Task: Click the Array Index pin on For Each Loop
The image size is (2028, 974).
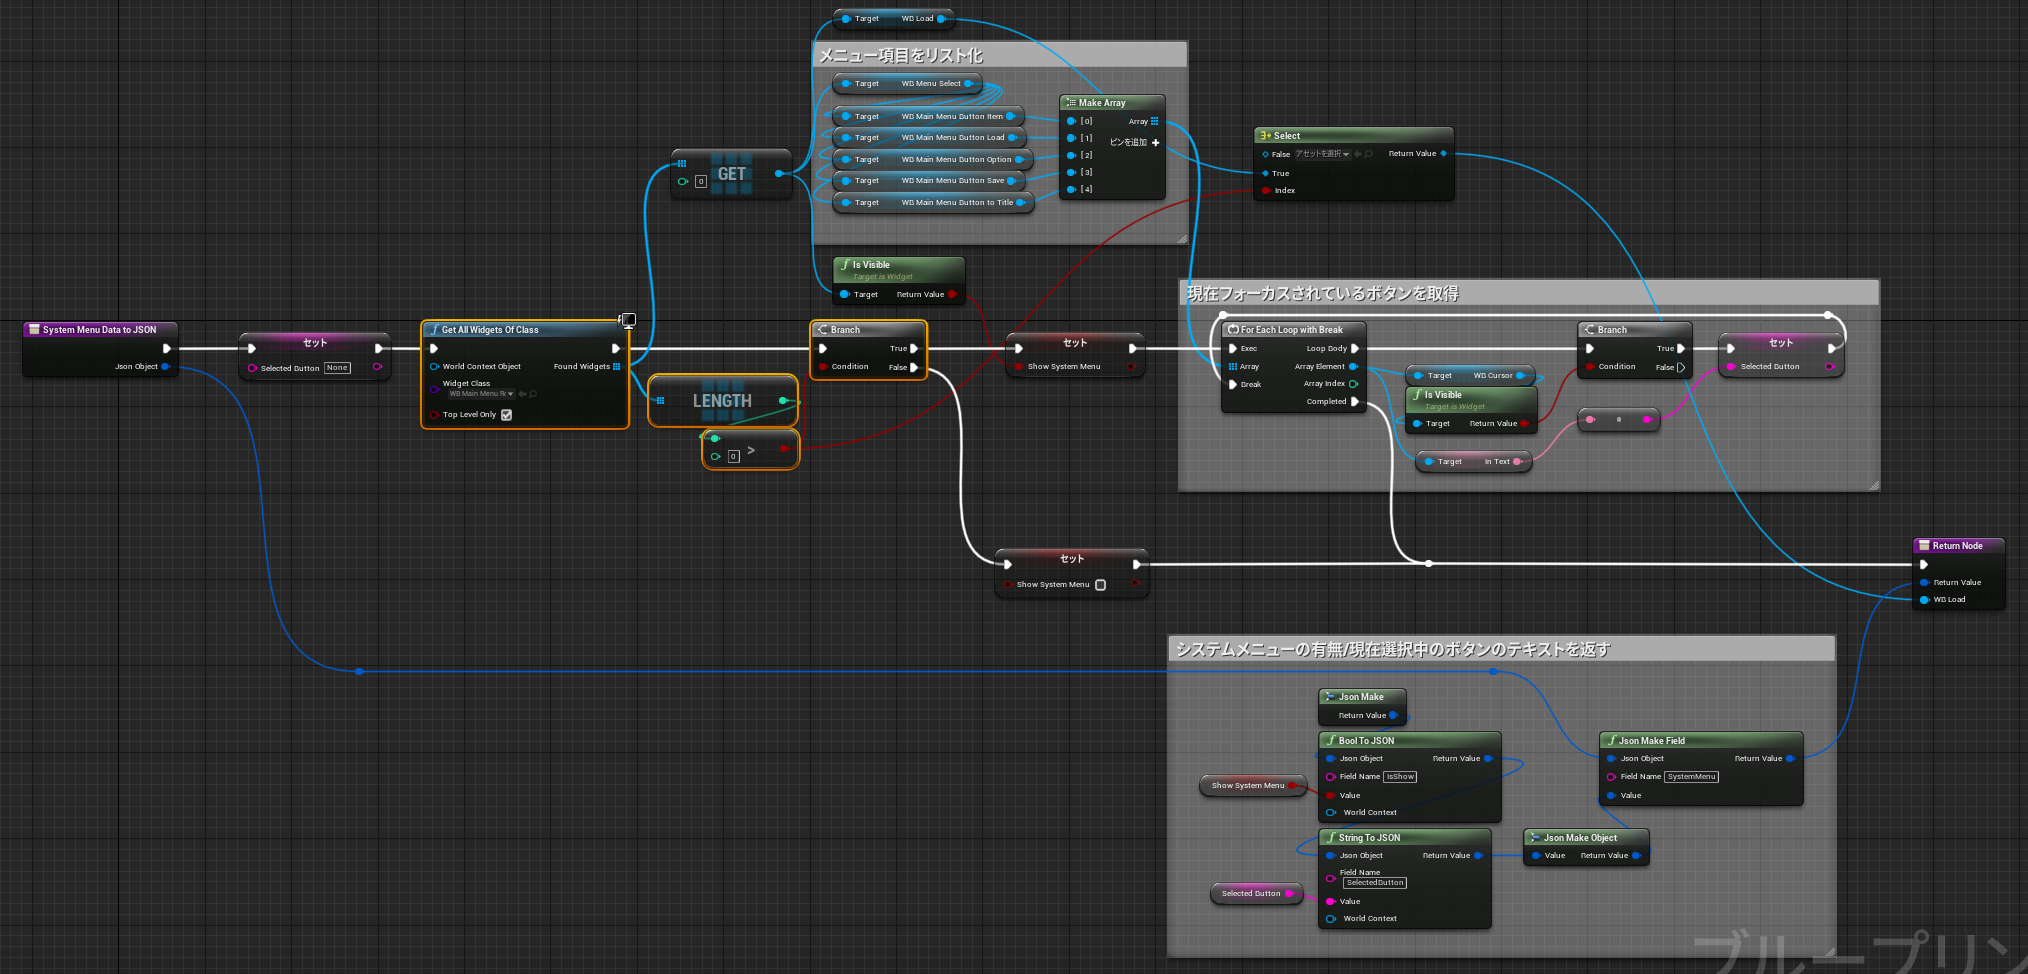Action: 1353,384
